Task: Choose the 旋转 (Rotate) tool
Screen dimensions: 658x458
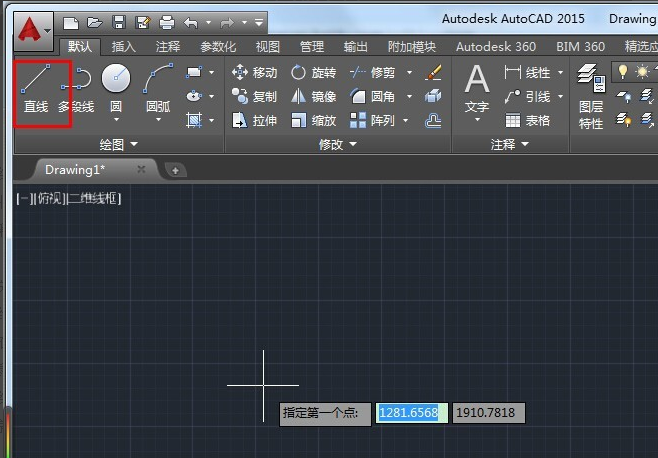Action: (313, 72)
